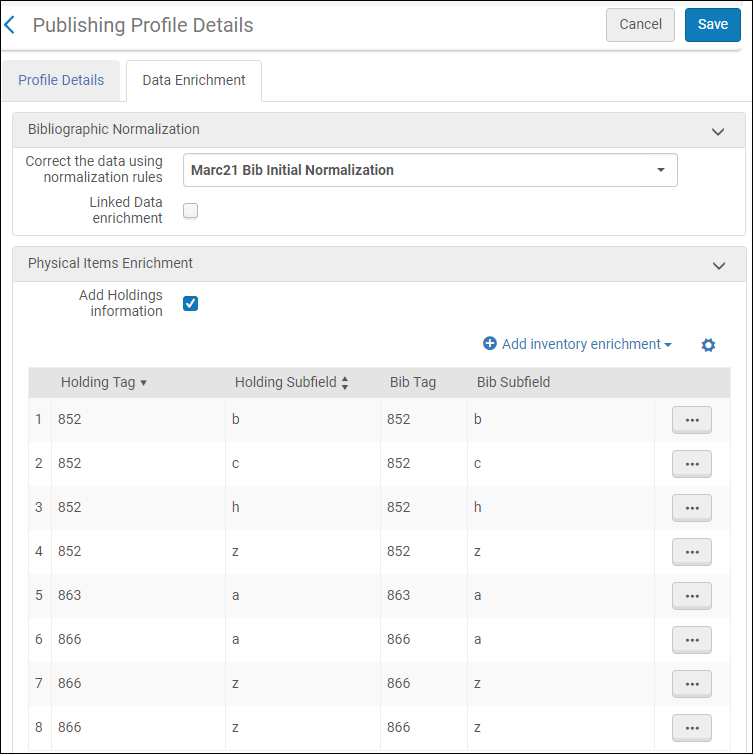Expand Add inventory enrichment dropdown
The image size is (753, 754).
577,344
